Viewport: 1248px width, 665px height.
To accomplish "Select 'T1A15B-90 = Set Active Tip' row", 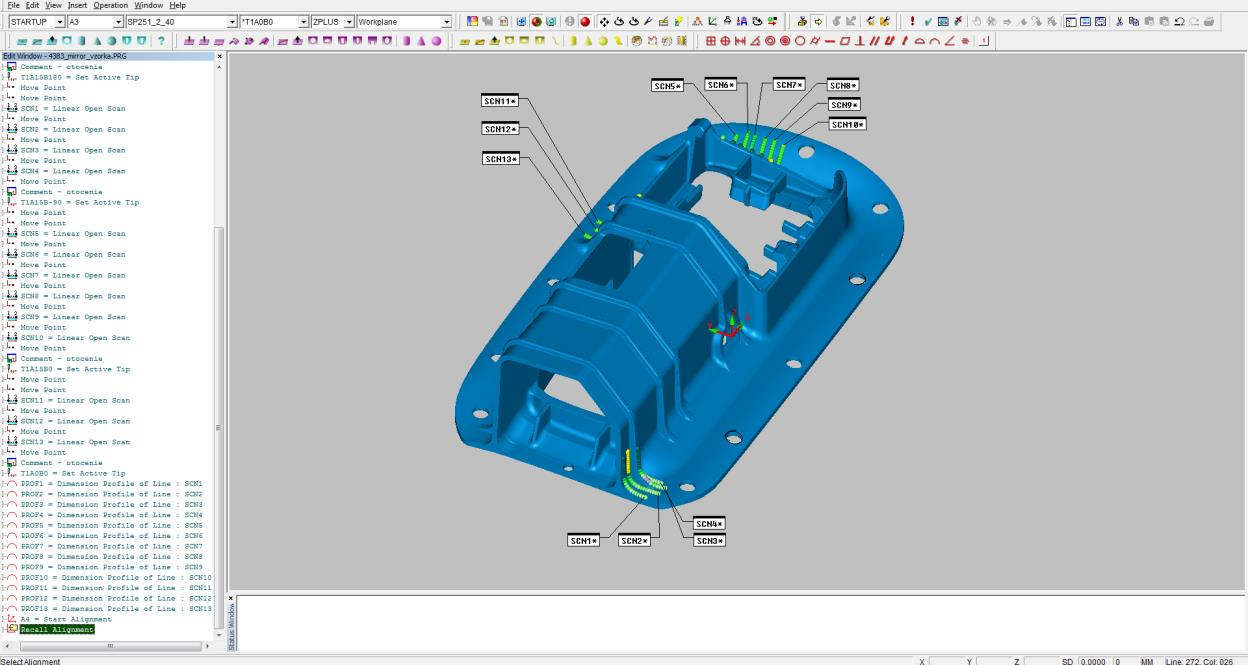I will pos(79,202).
